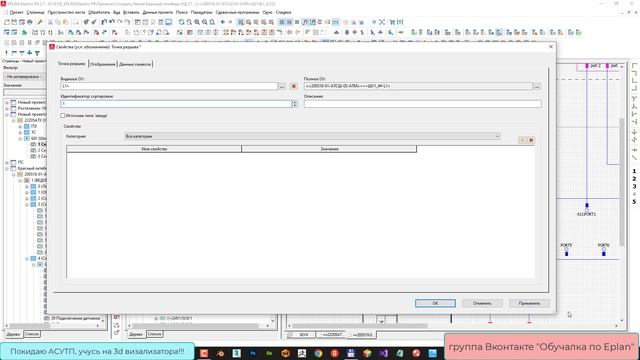
Task: Click the Значение filter field in navigator
Action: (x=24, y=92)
